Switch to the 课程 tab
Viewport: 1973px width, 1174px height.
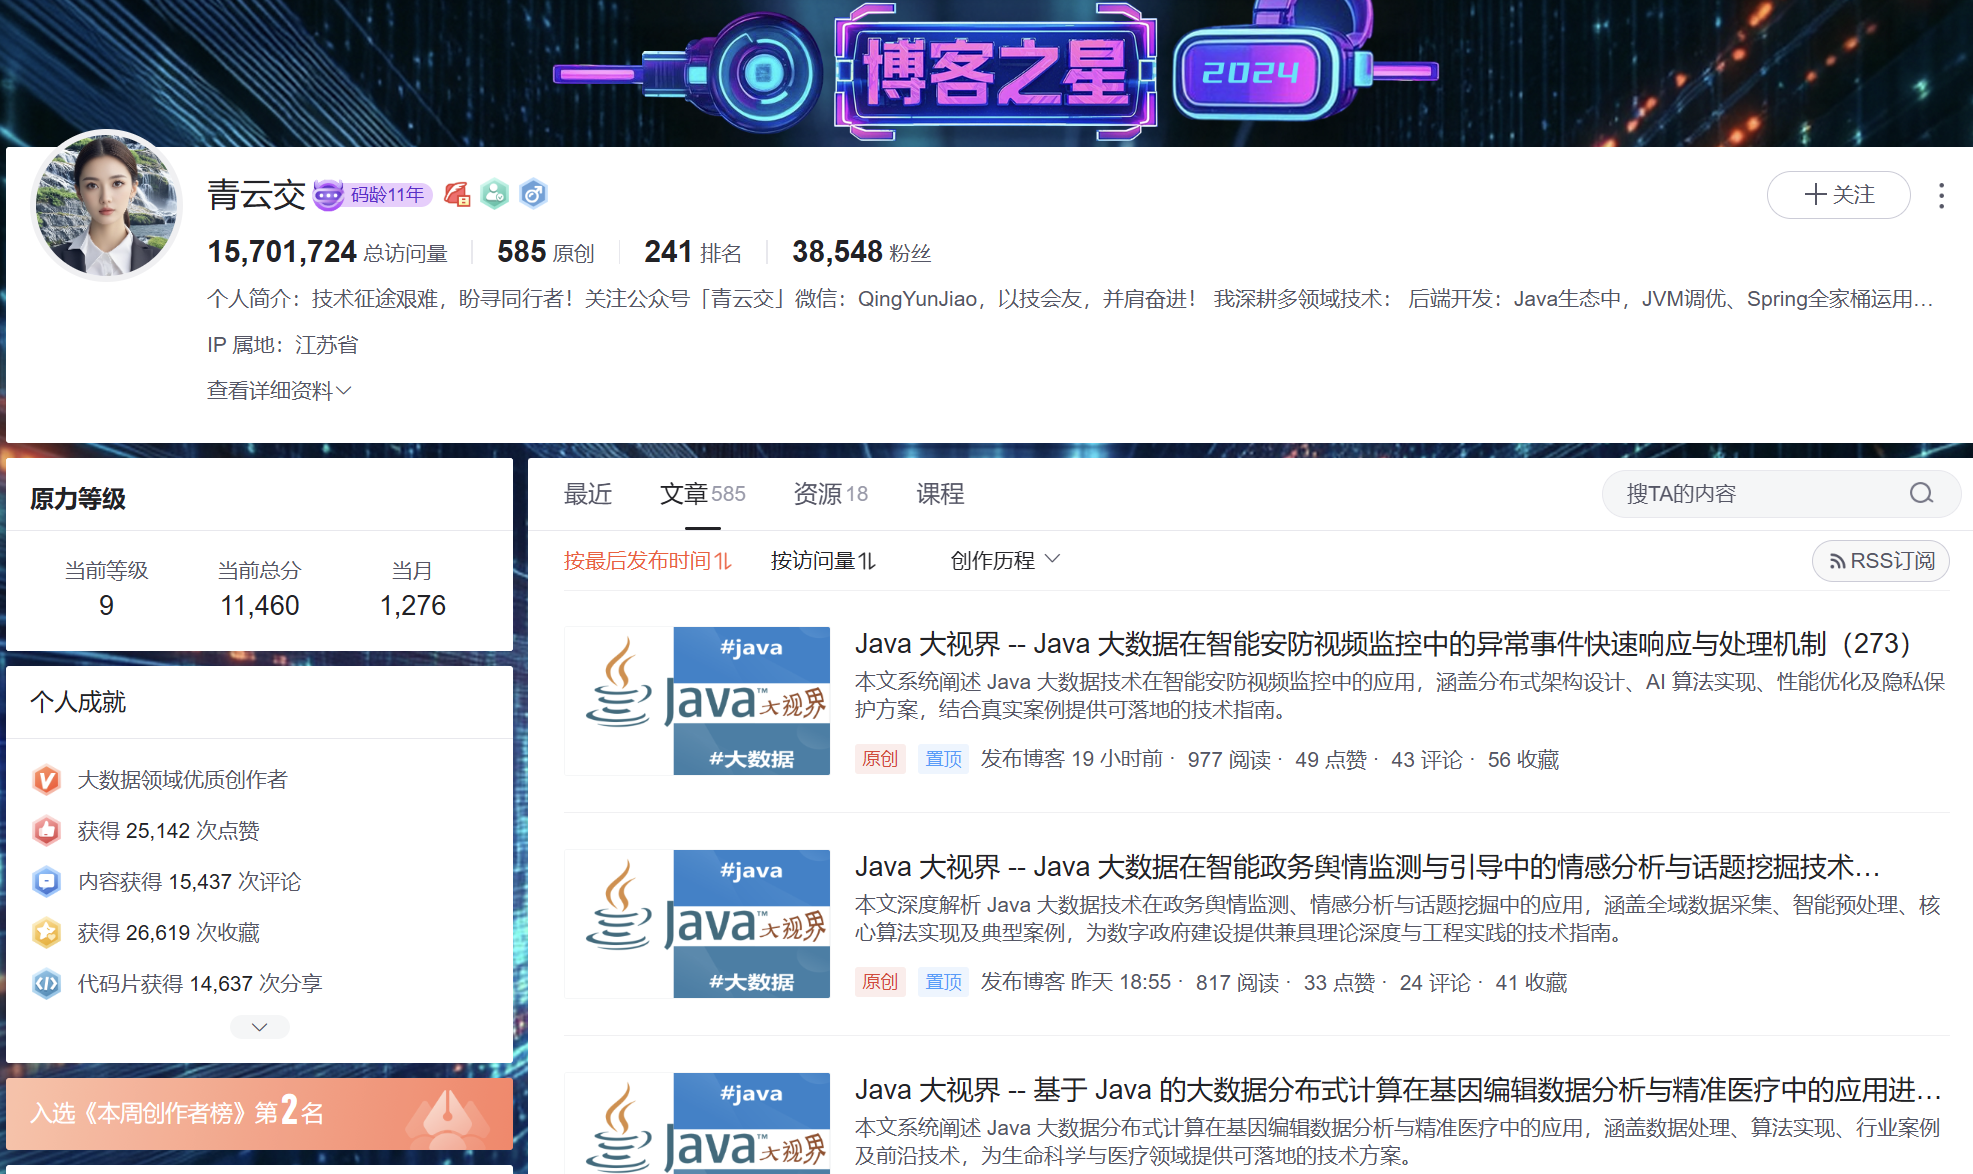940,494
